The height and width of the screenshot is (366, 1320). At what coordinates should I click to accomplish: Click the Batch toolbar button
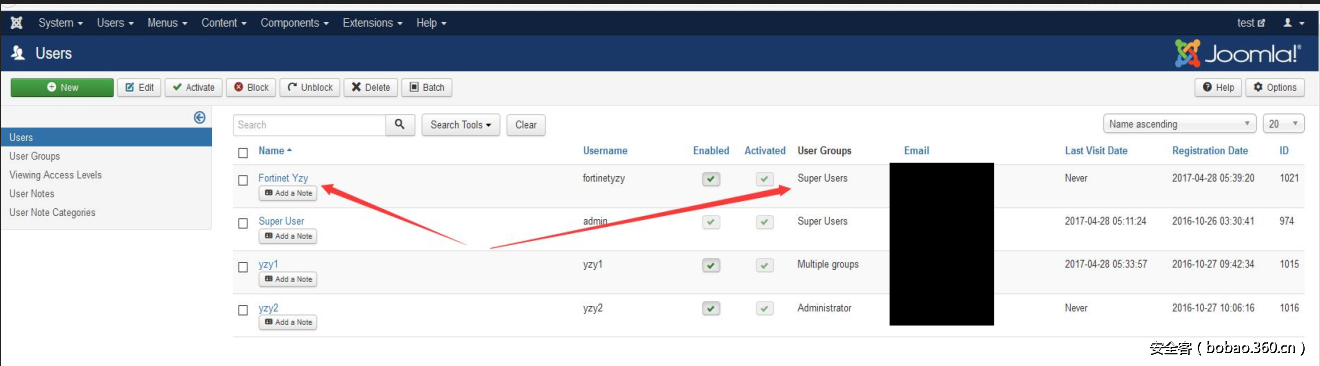pyautogui.click(x=427, y=87)
